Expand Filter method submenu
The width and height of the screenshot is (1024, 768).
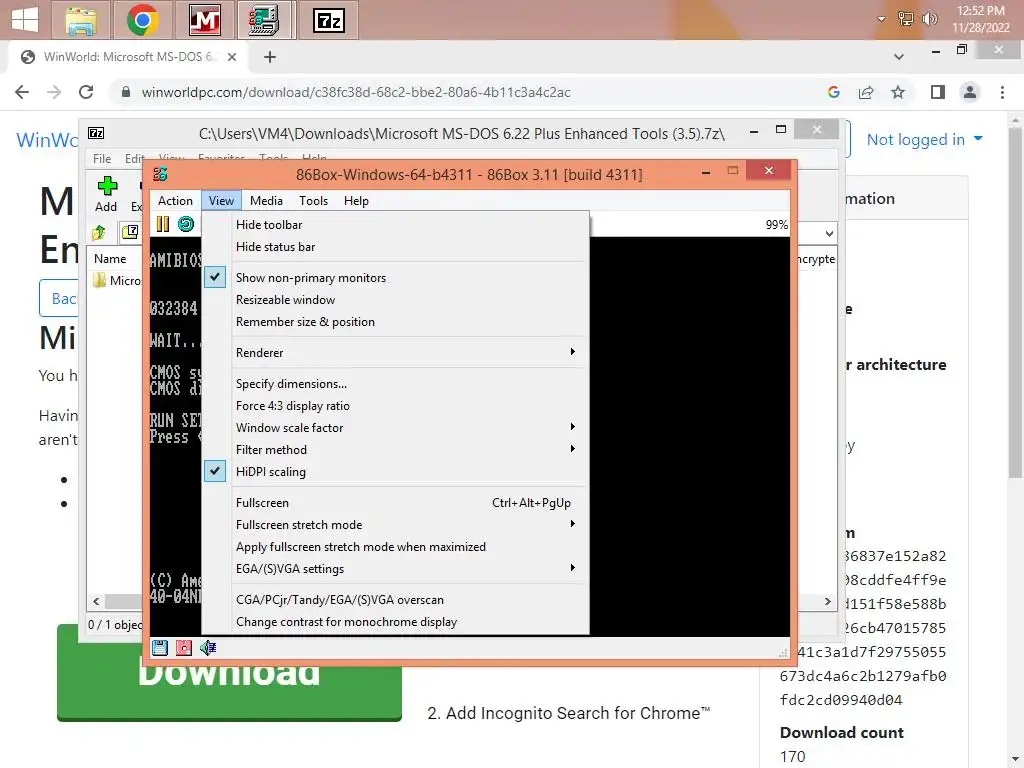click(x=396, y=450)
